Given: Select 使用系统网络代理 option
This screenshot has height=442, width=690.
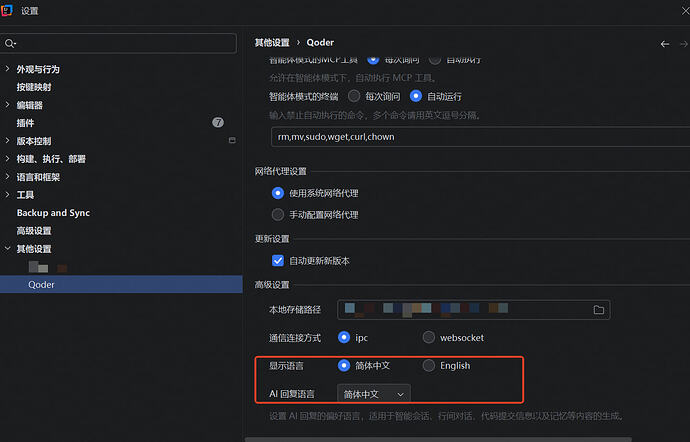Looking at the screenshot, I should pos(278,193).
